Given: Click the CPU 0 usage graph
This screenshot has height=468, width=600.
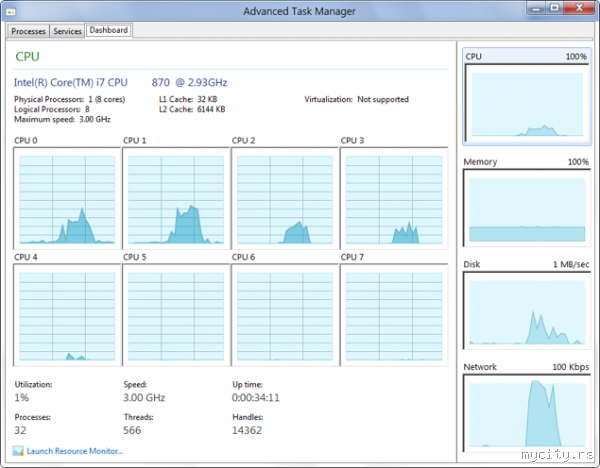Looking at the screenshot, I should [67, 199].
